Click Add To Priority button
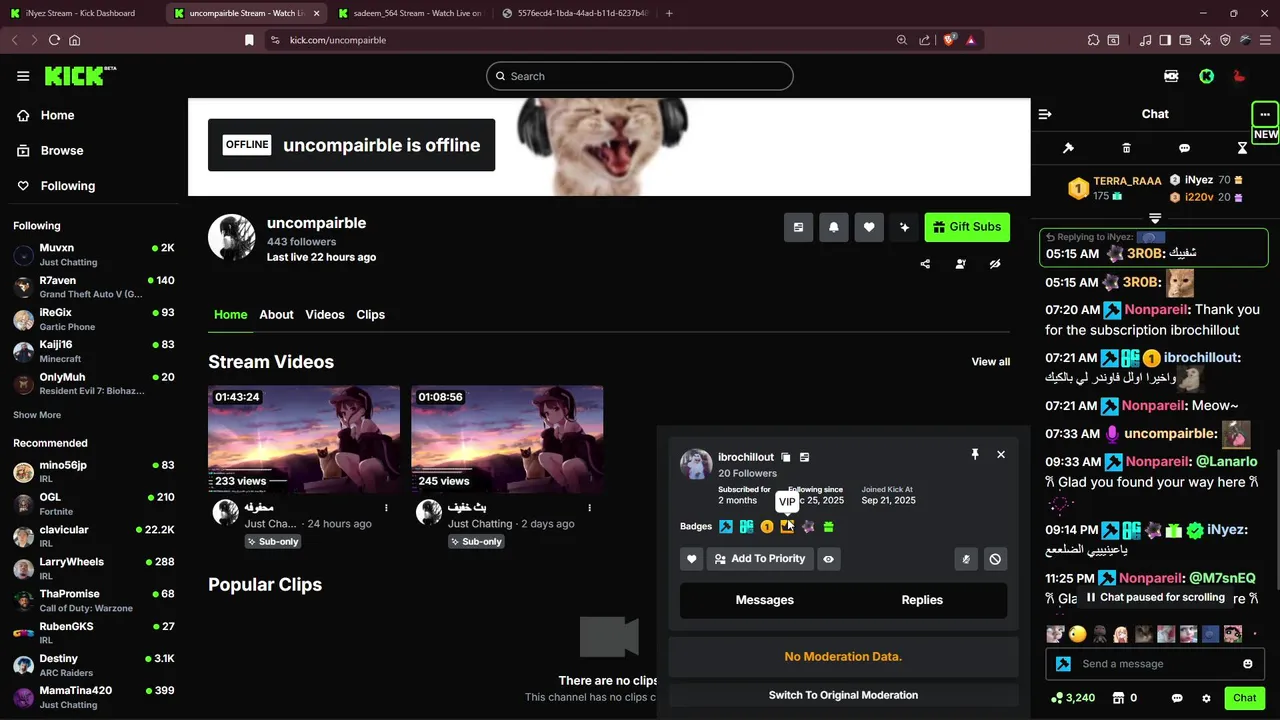The width and height of the screenshot is (1280, 720). (759, 559)
